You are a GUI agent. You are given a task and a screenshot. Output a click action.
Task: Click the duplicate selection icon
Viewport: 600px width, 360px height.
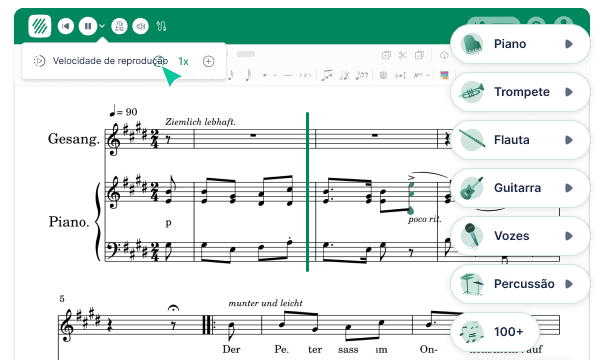click(386, 55)
